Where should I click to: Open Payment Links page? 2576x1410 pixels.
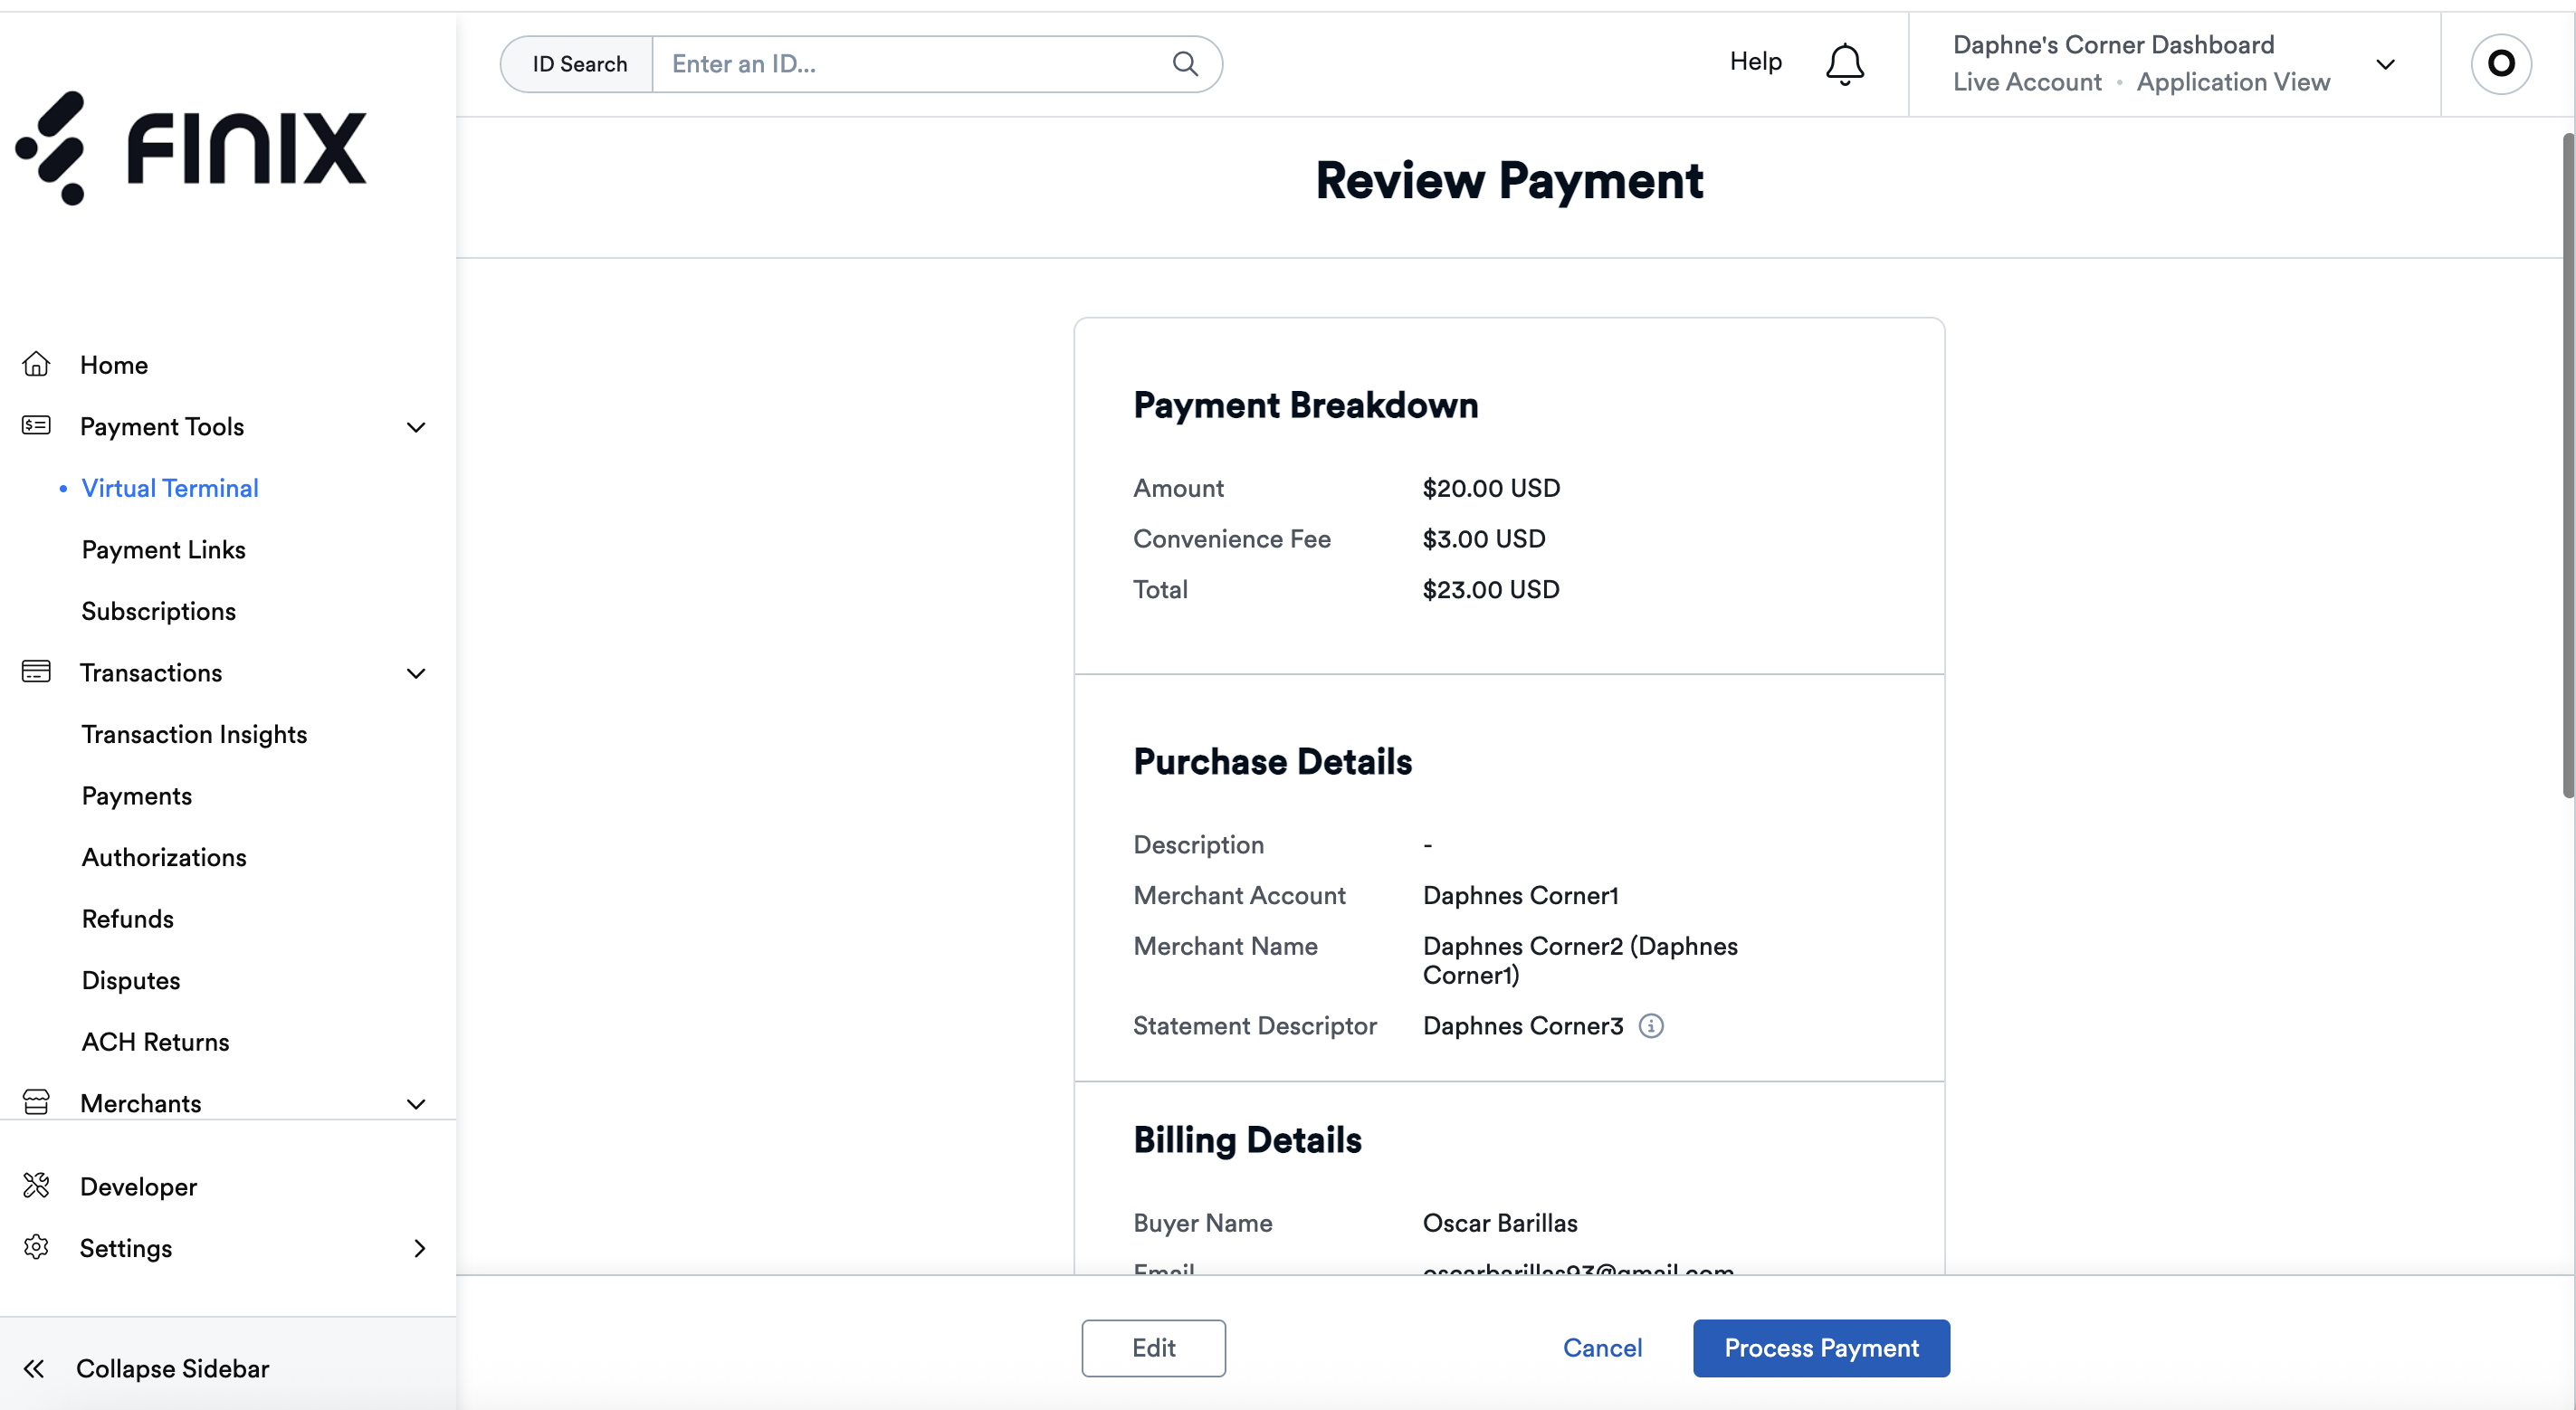point(164,549)
